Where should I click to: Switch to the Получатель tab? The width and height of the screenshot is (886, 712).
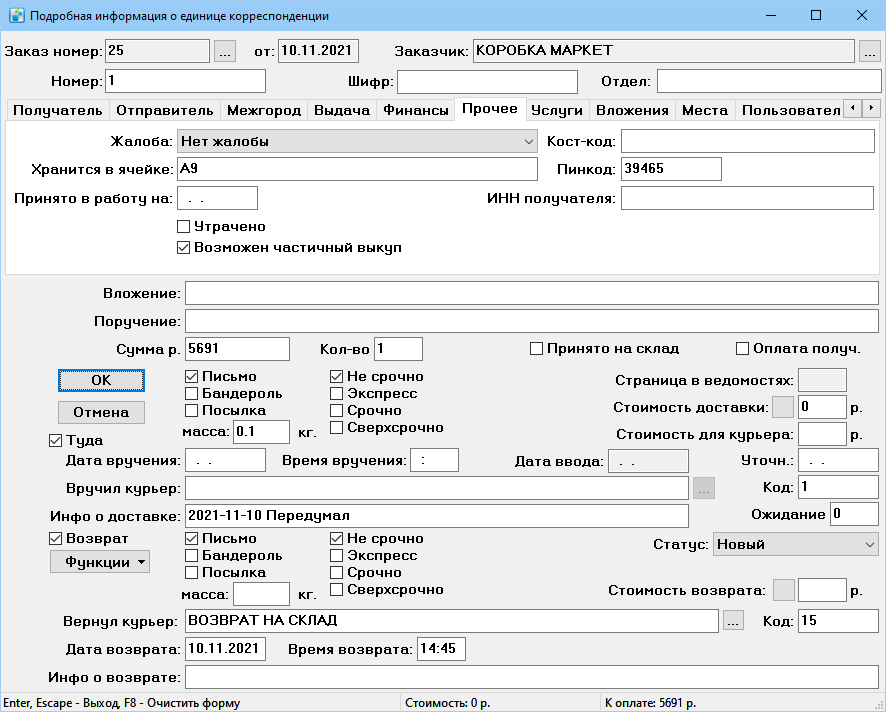click(58, 110)
